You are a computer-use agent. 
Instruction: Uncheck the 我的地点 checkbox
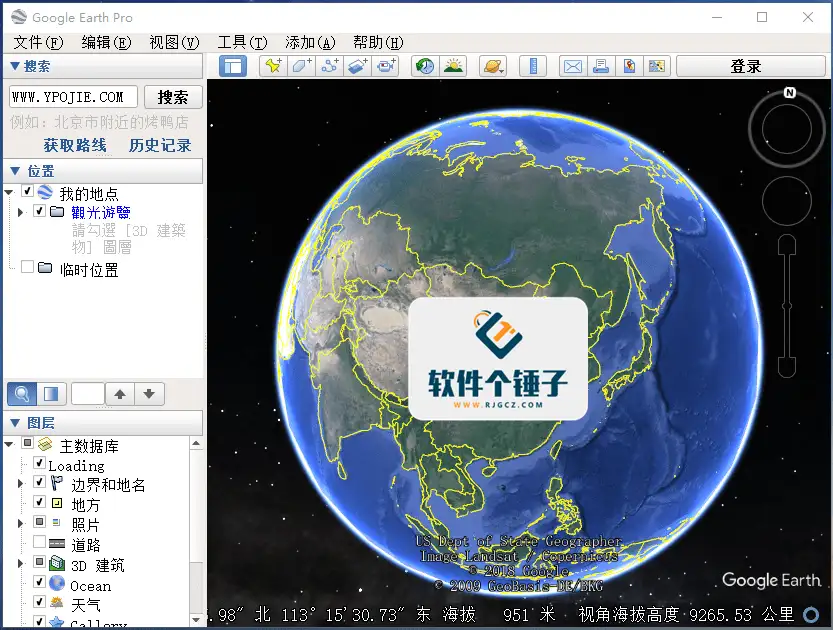coord(28,191)
